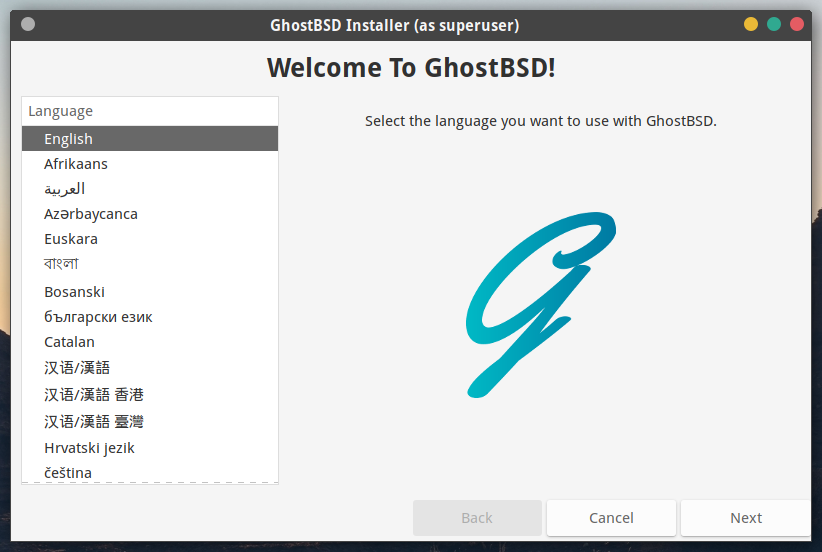Click the Next button

tap(745, 518)
